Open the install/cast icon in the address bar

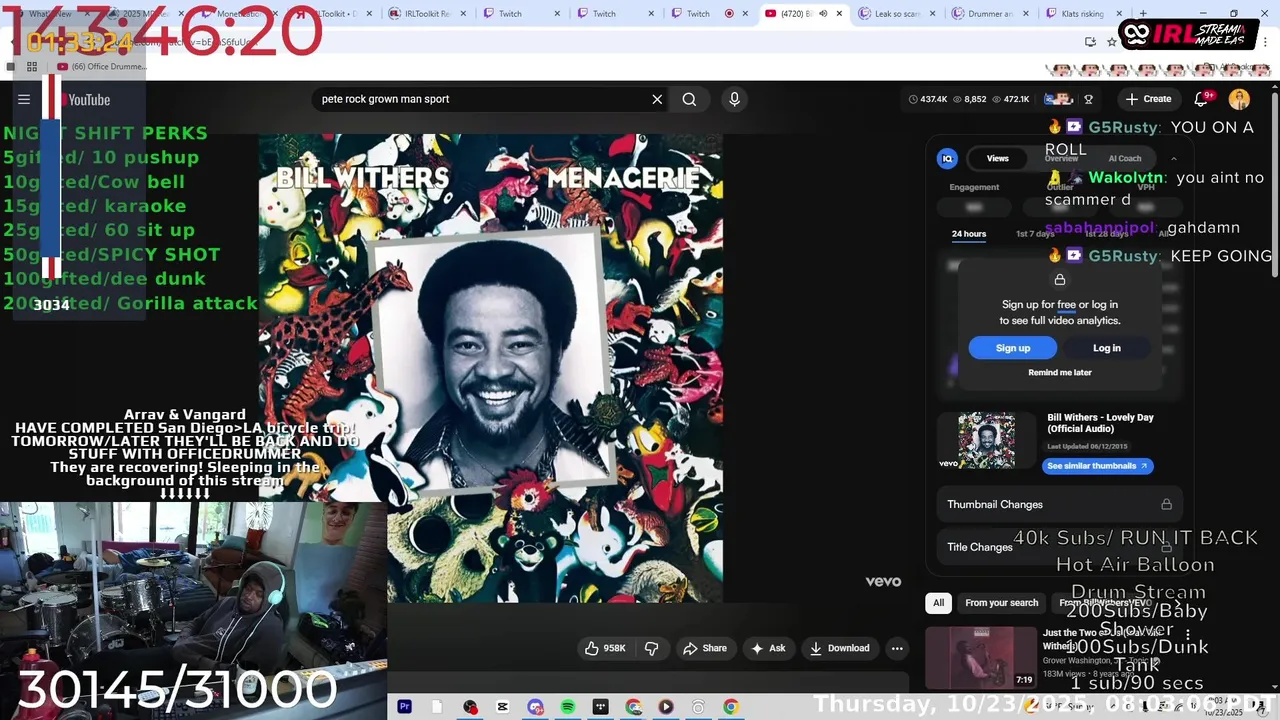1090,42
